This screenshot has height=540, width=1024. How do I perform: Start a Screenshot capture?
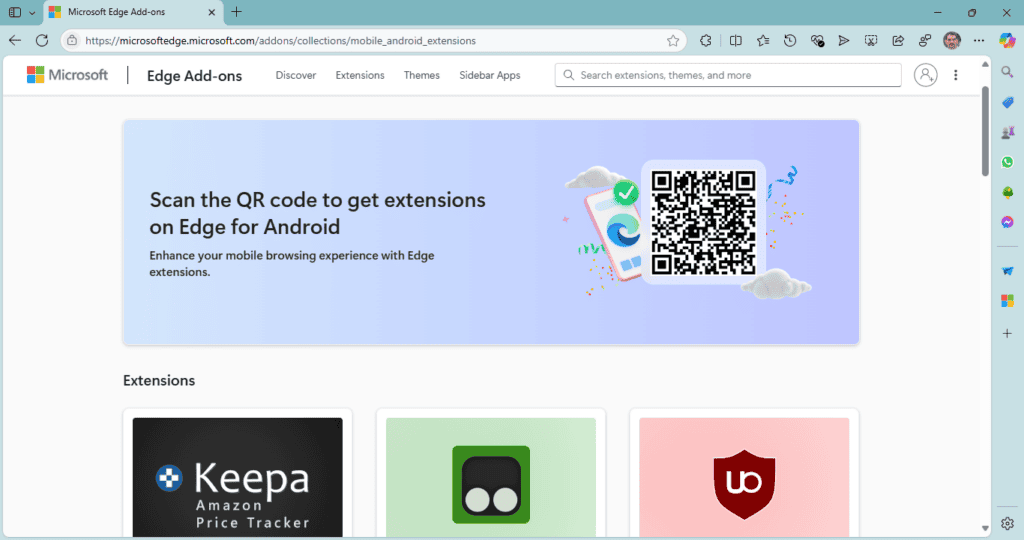(x=871, y=40)
